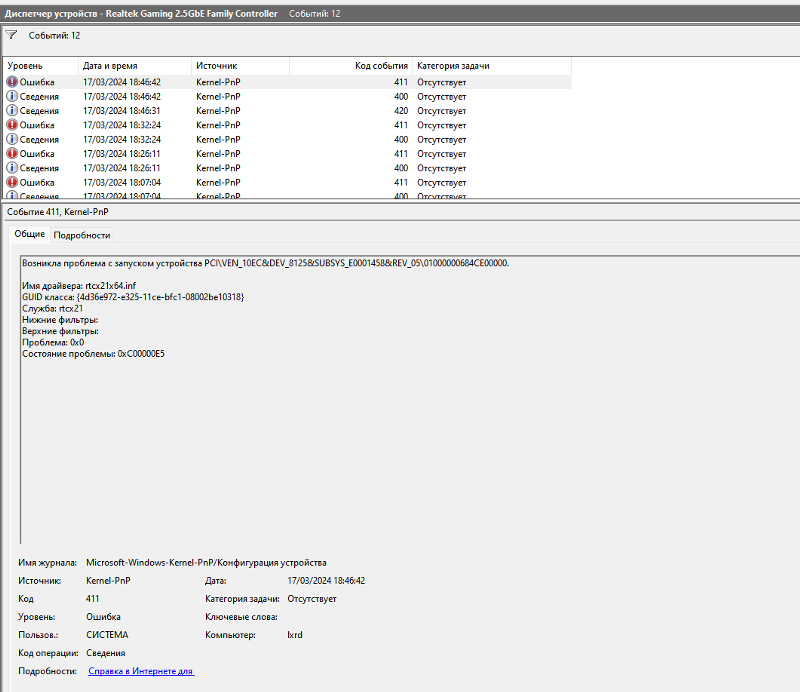Click error icon of the 18:32:24 event
This screenshot has height=692, width=800.
12,125
